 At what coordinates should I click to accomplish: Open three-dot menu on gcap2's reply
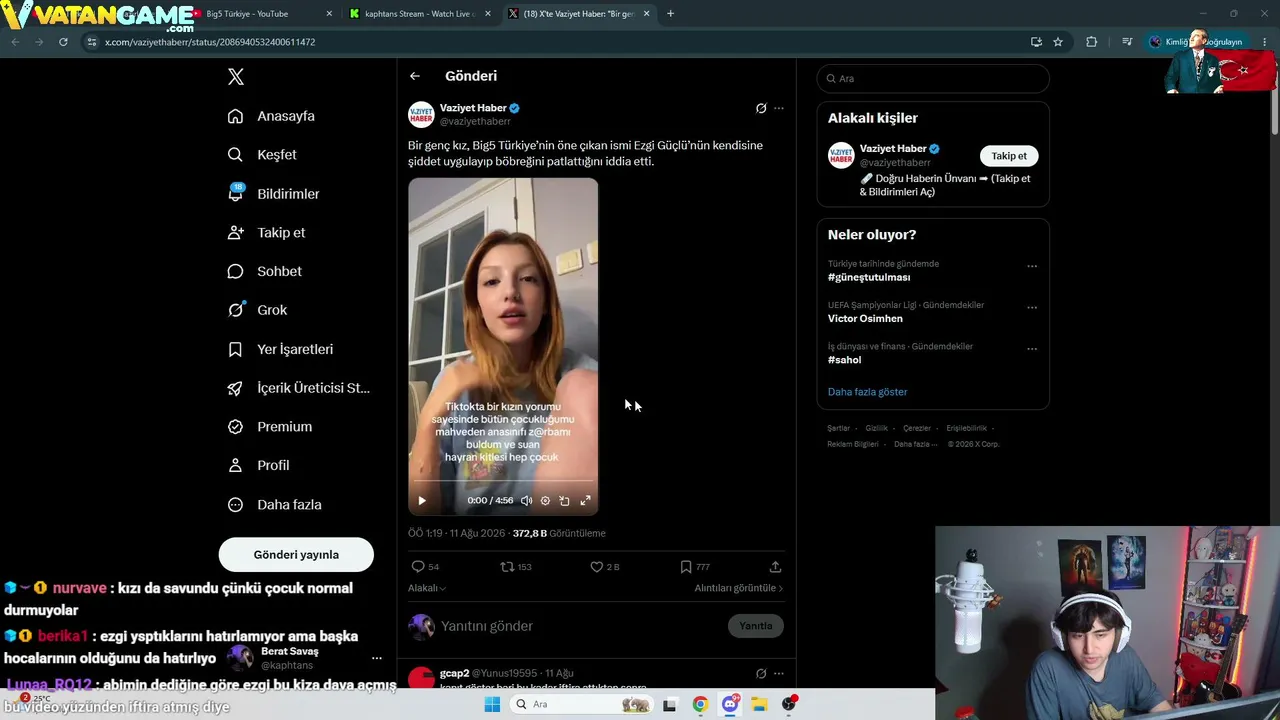pos(779,673)
